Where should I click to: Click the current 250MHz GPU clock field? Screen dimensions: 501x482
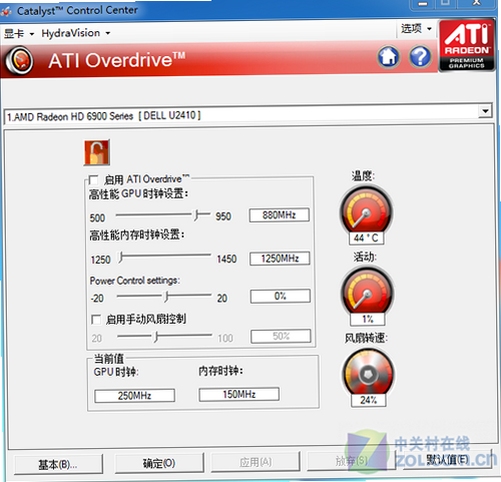(135, 396)
